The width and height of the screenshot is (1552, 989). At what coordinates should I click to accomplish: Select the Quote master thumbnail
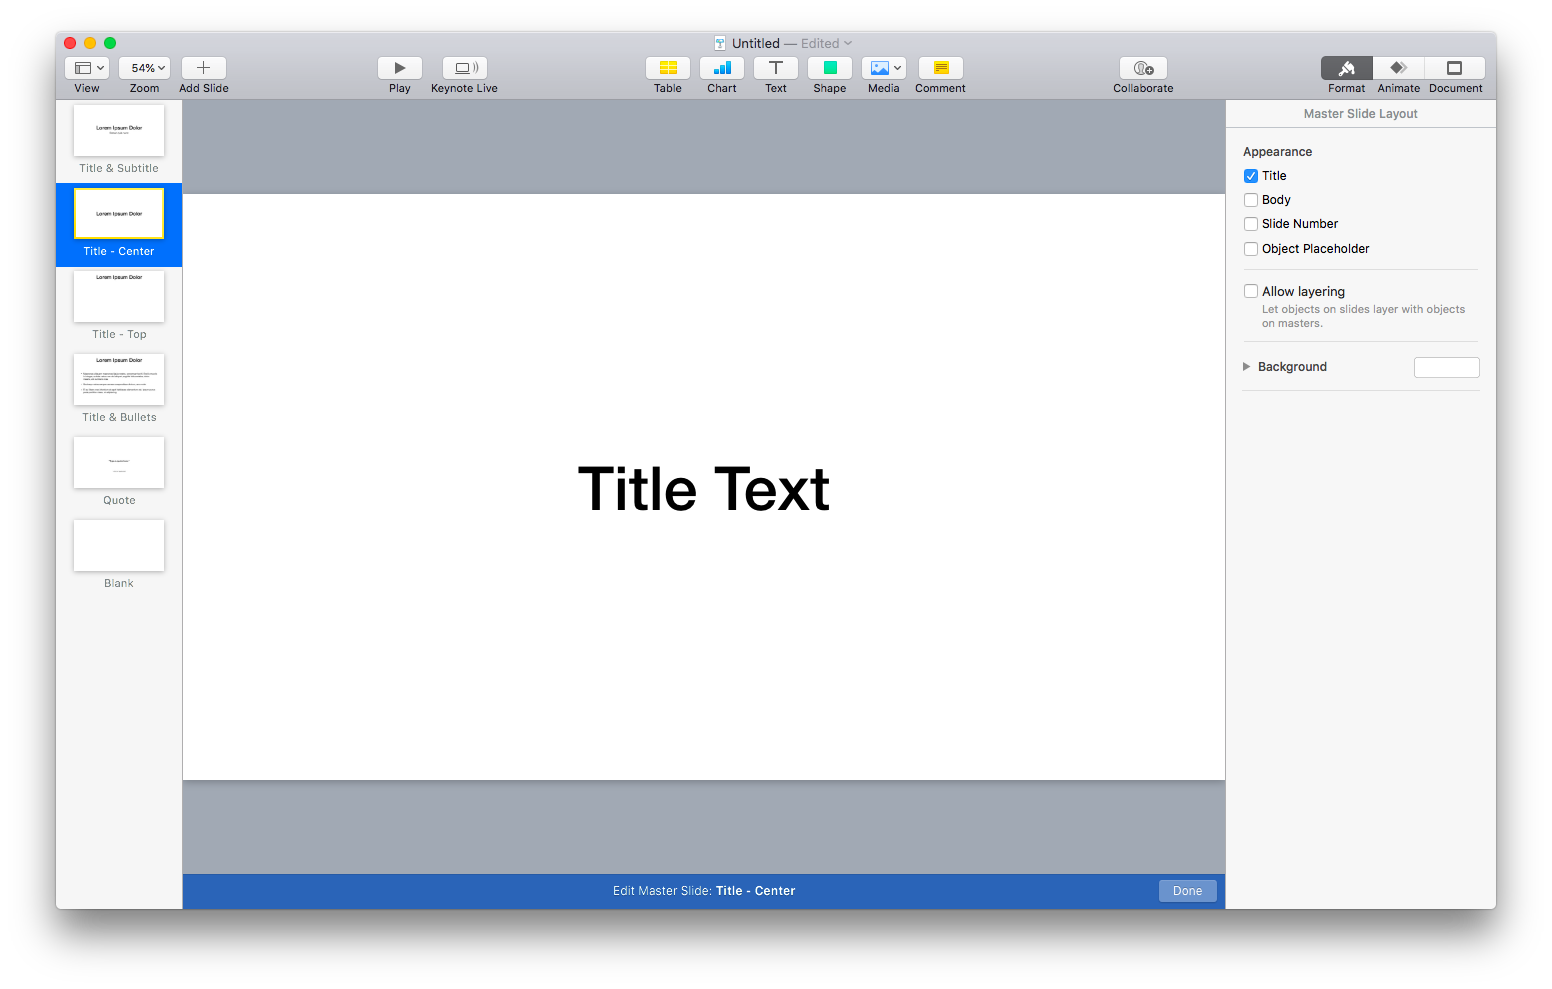(119, 463)
